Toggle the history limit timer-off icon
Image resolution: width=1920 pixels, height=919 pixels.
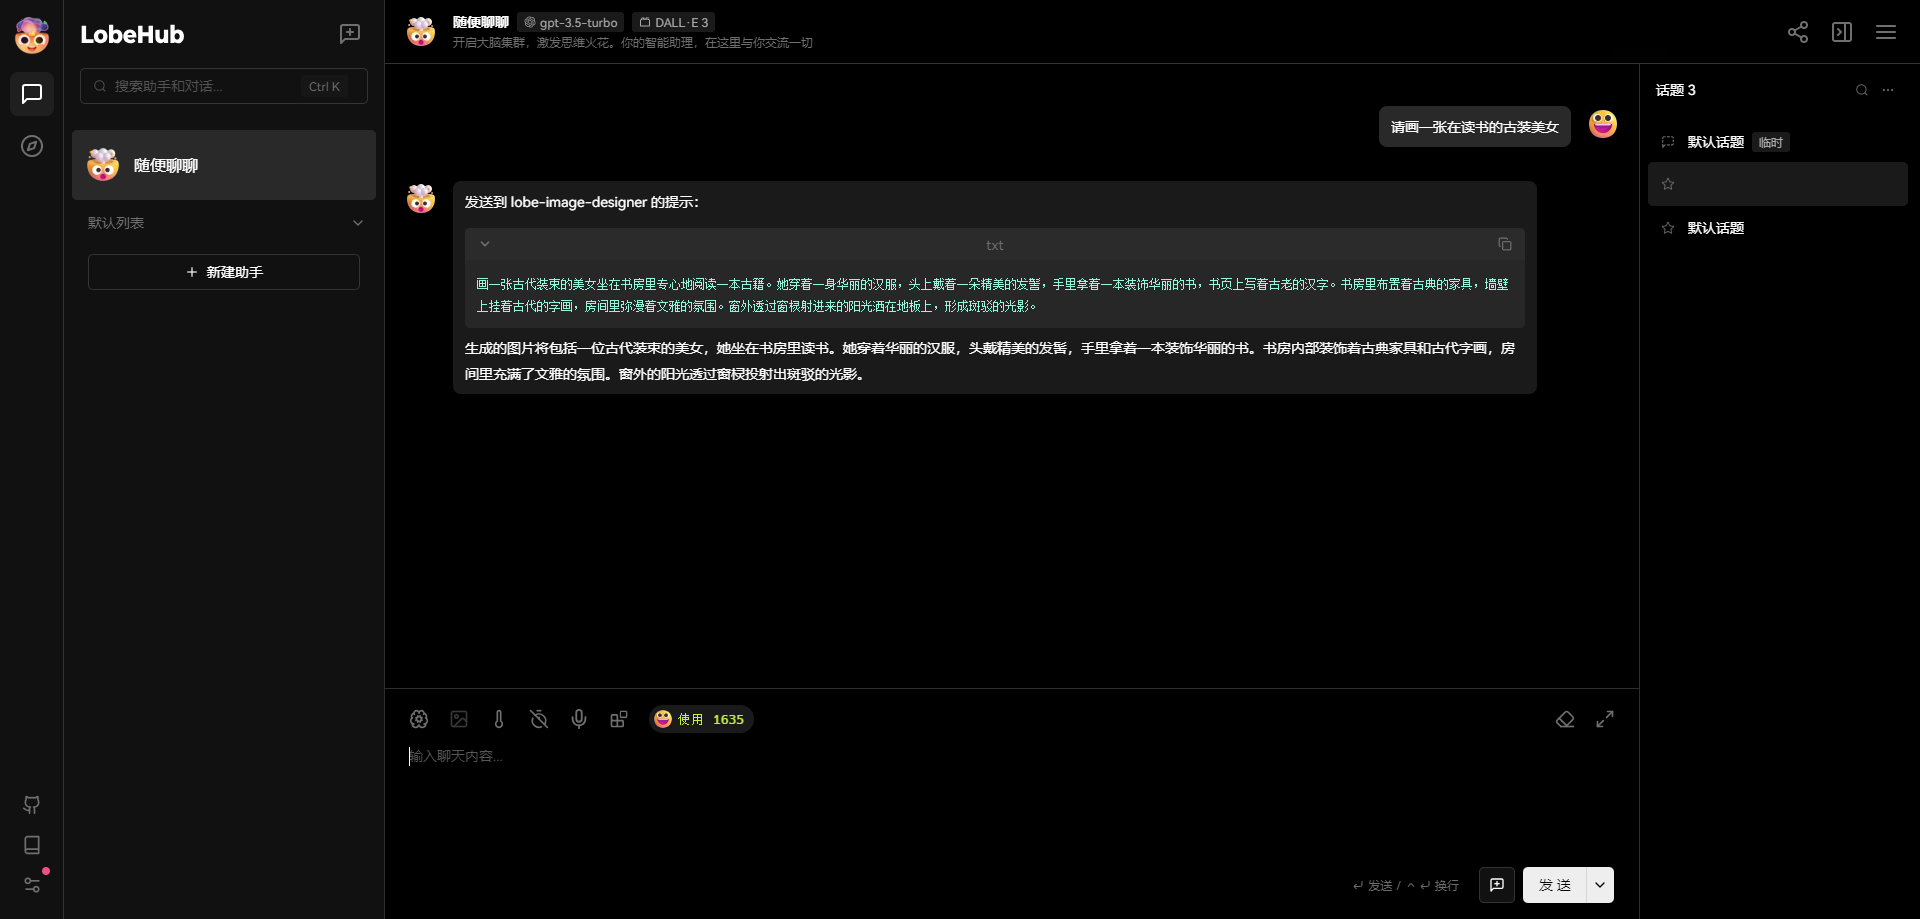pos(539,719)
